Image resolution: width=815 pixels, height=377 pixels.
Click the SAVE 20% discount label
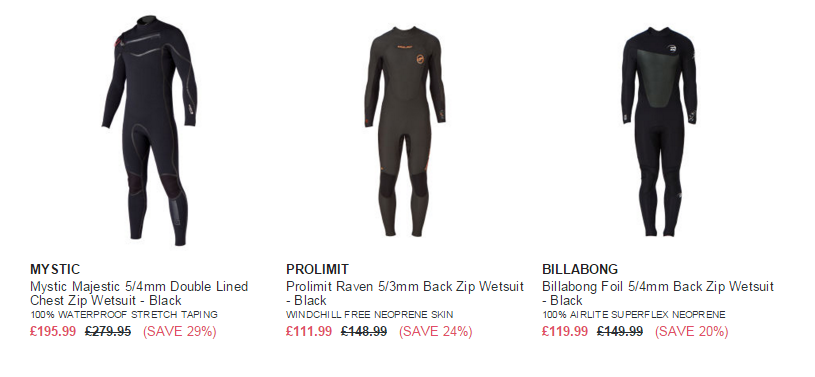pyautogui.click(x=692, y=331)
